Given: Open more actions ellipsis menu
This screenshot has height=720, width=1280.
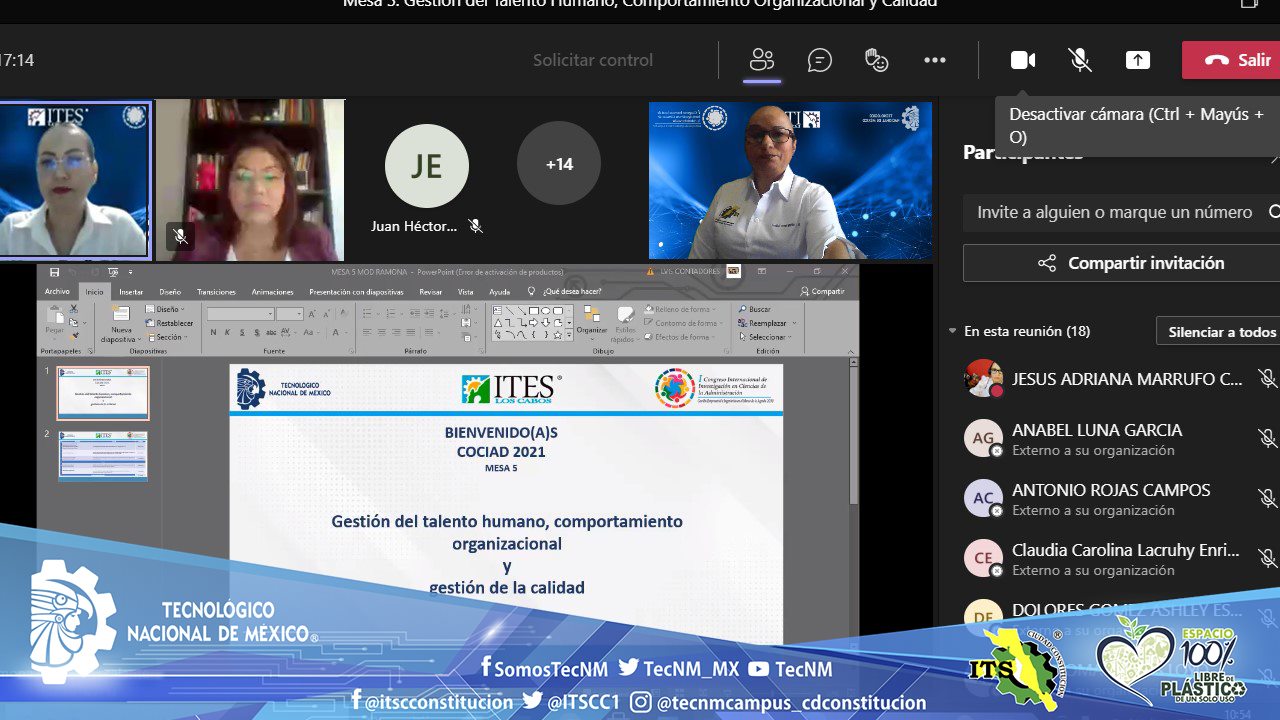Looking at the screenshot, I should (935, 60).
